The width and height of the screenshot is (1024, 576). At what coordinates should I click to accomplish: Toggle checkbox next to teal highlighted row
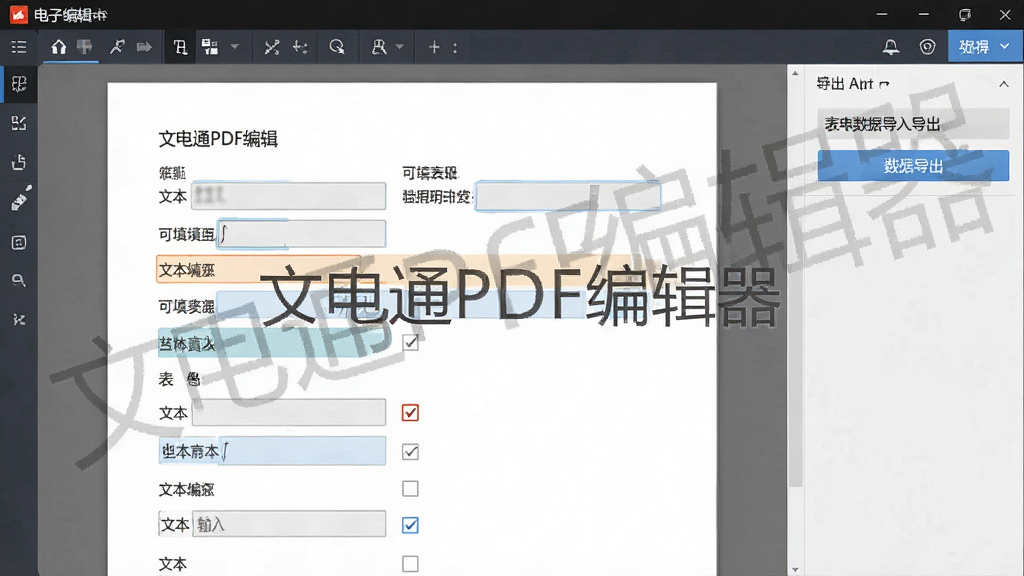click(x=410, y=342)
